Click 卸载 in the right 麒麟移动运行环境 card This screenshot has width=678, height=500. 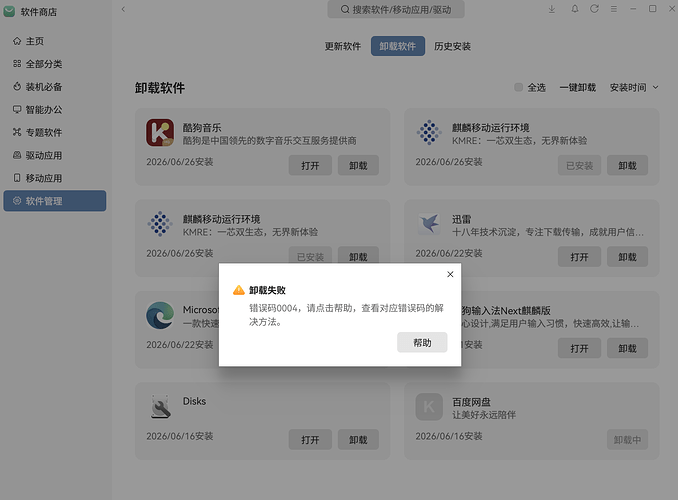[x=627, y=165]
